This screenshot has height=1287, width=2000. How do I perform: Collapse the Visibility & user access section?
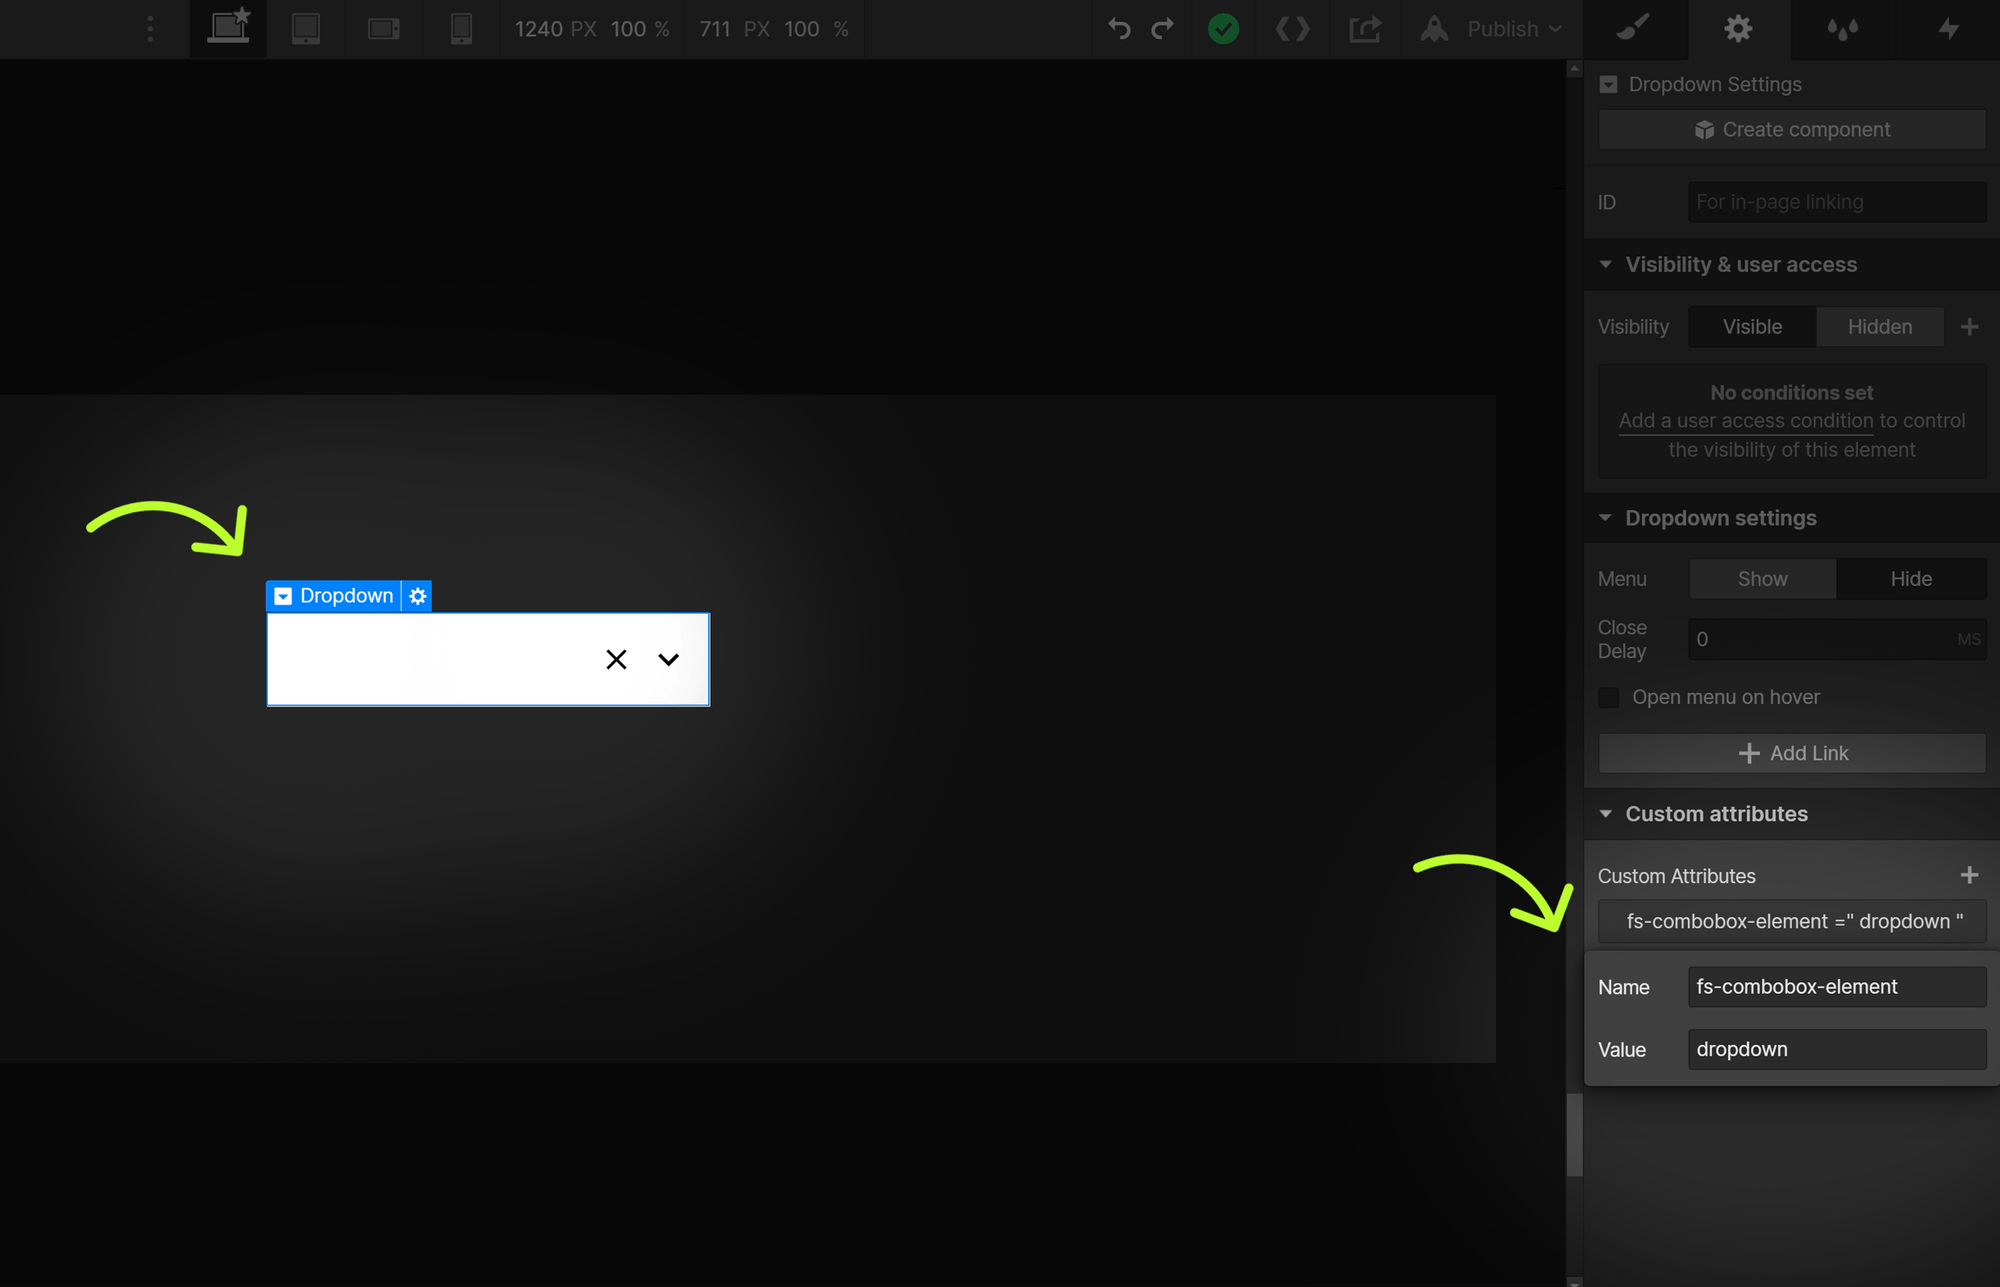[x=1606, y=264]
